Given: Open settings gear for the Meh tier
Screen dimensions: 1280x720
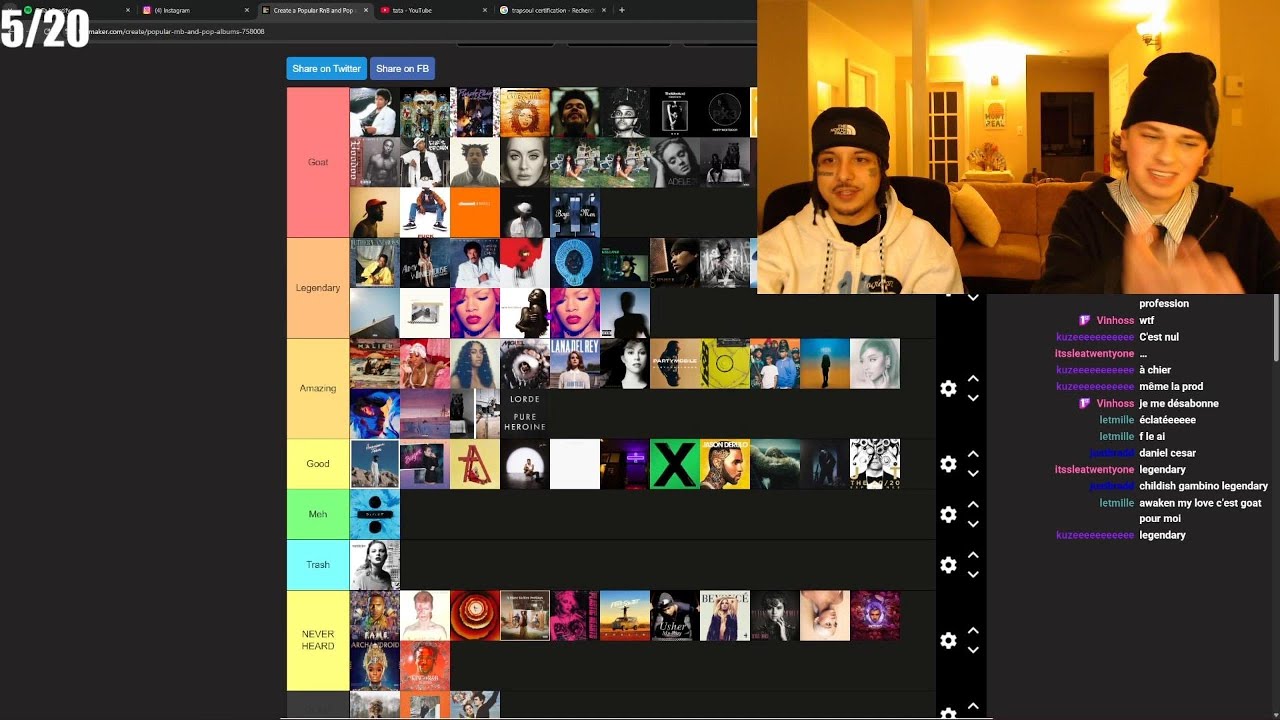Looking at the screenshot, I should 948,514.
